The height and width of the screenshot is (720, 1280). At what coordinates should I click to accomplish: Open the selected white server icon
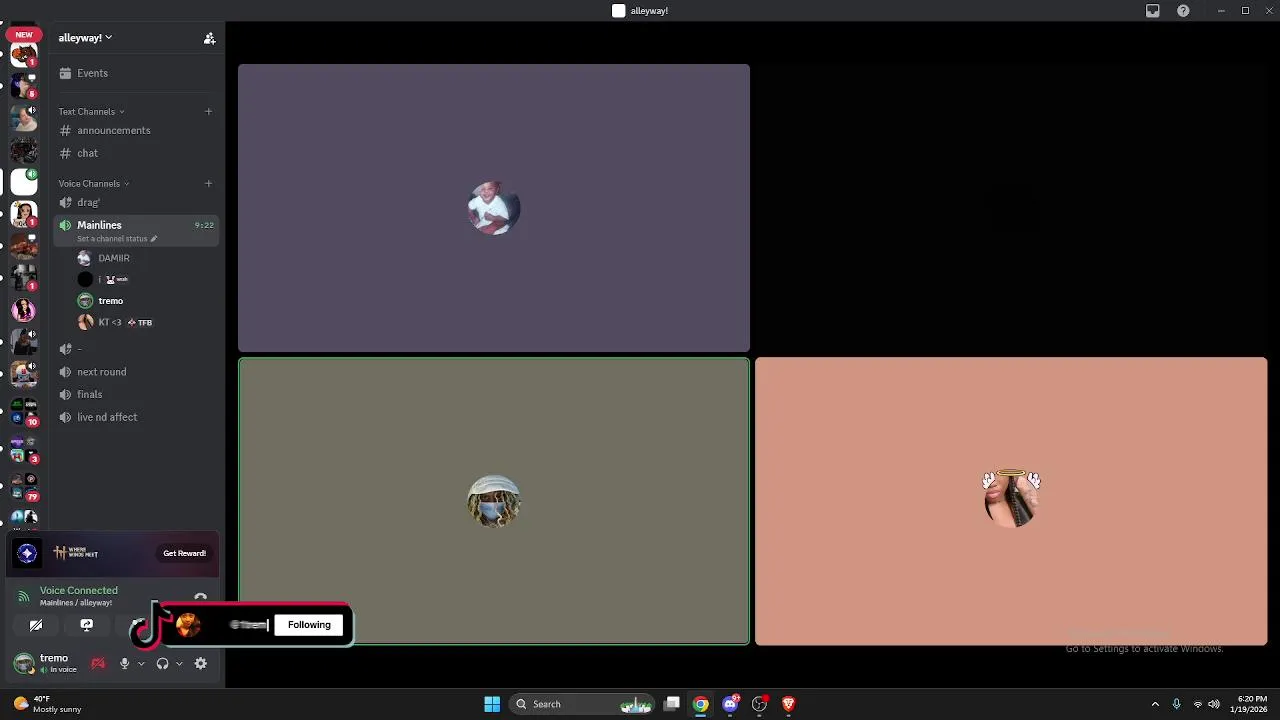(x=24, y=182)
